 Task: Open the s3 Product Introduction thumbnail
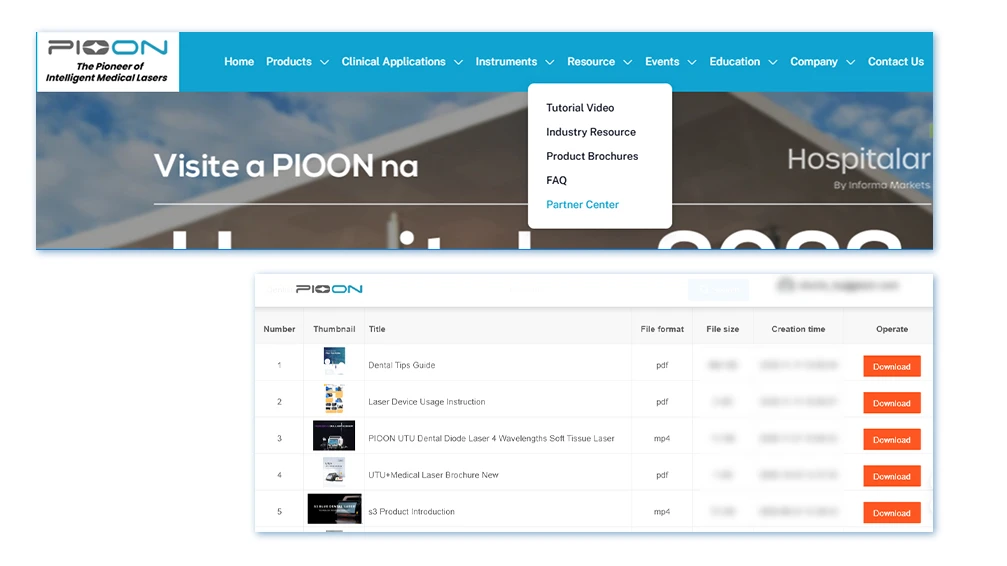[x=334, y=509]
